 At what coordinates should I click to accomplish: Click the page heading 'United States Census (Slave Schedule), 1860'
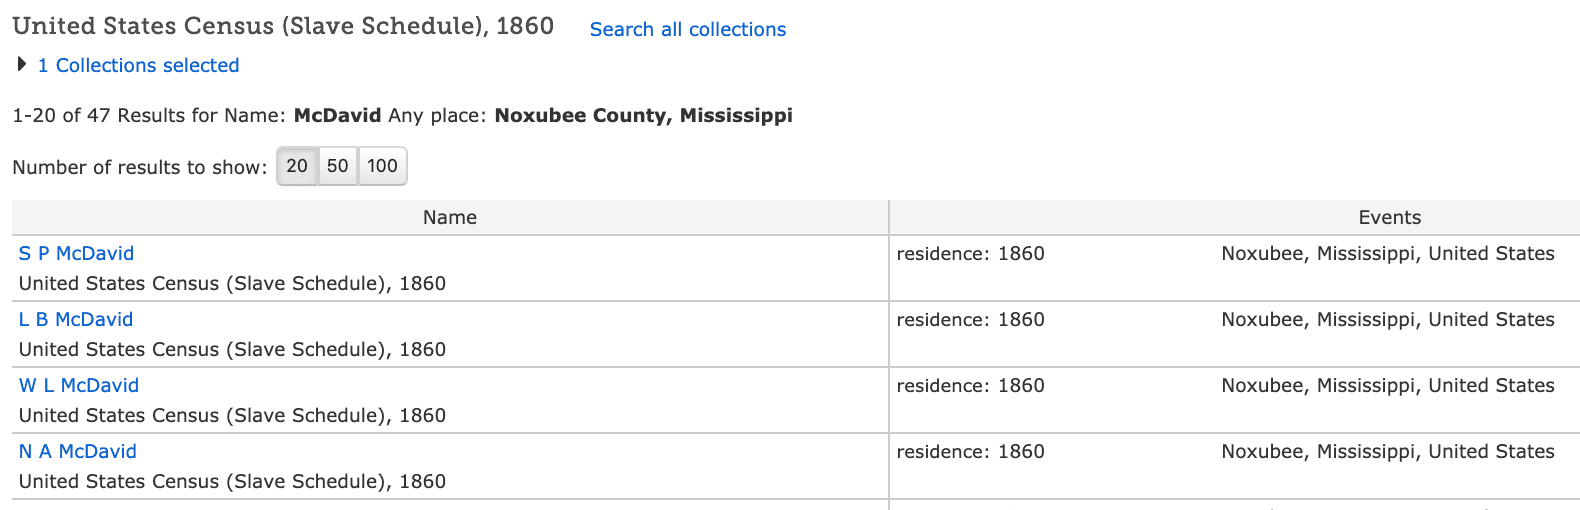point(283,26)
